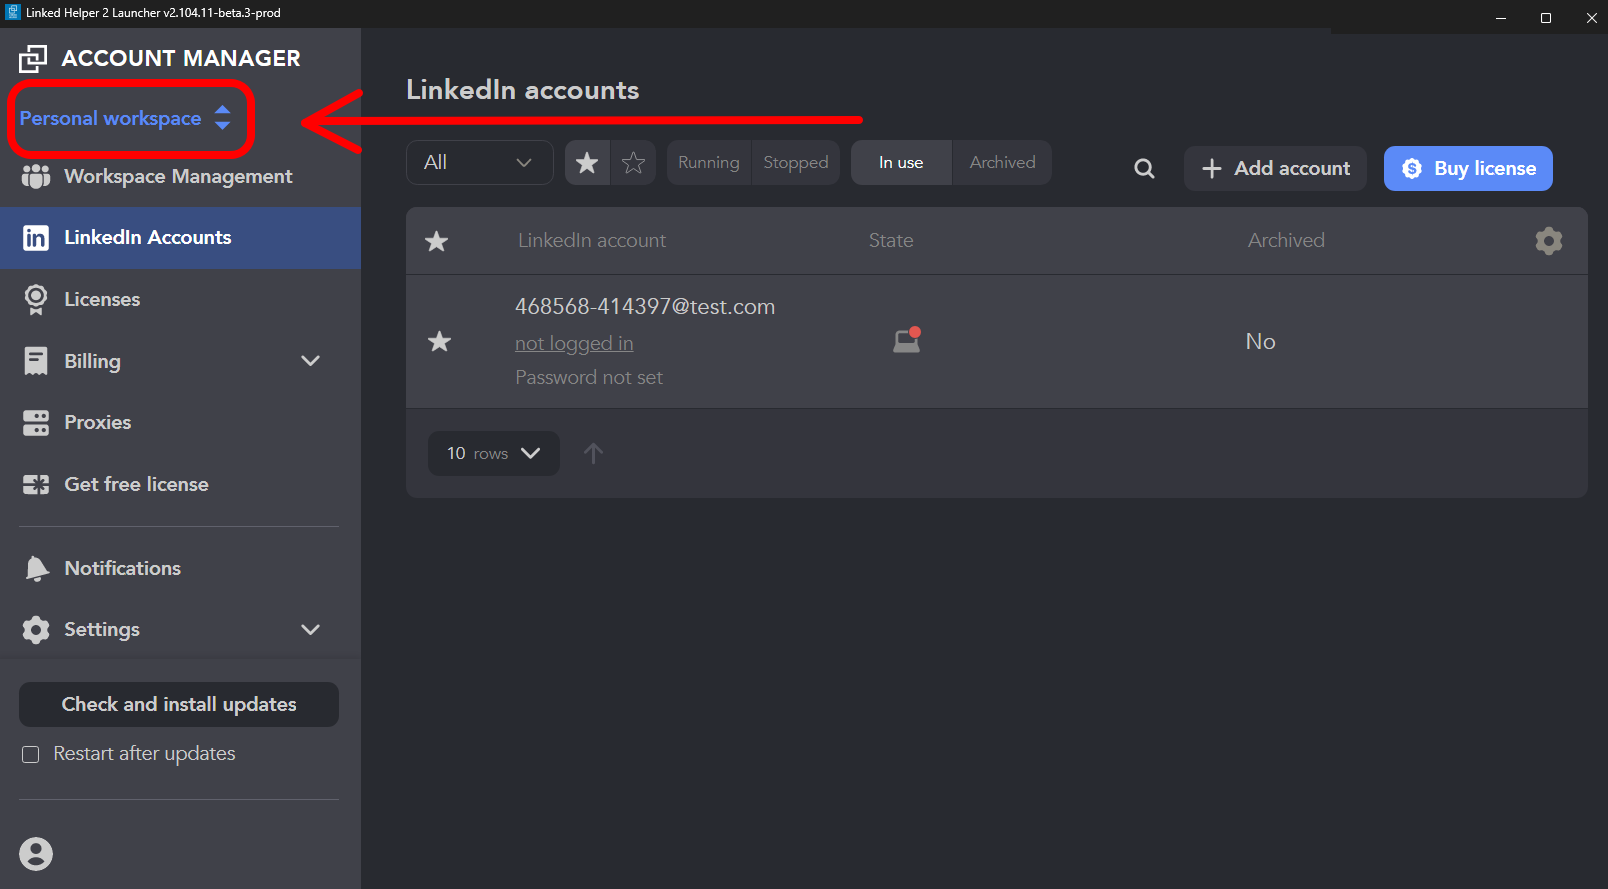1608x889 pixels.
Task: Close the Linked Helper window
Action: tap(1591, 17)
